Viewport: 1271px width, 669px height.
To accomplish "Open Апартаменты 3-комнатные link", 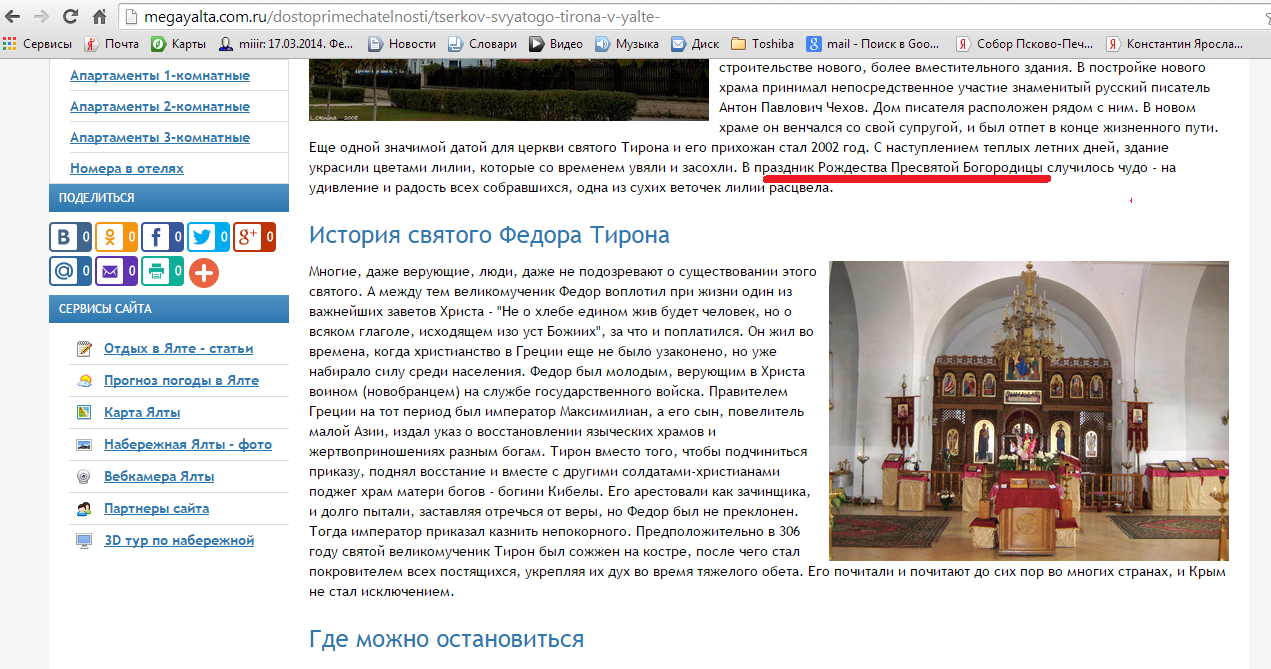I will 160,138.
